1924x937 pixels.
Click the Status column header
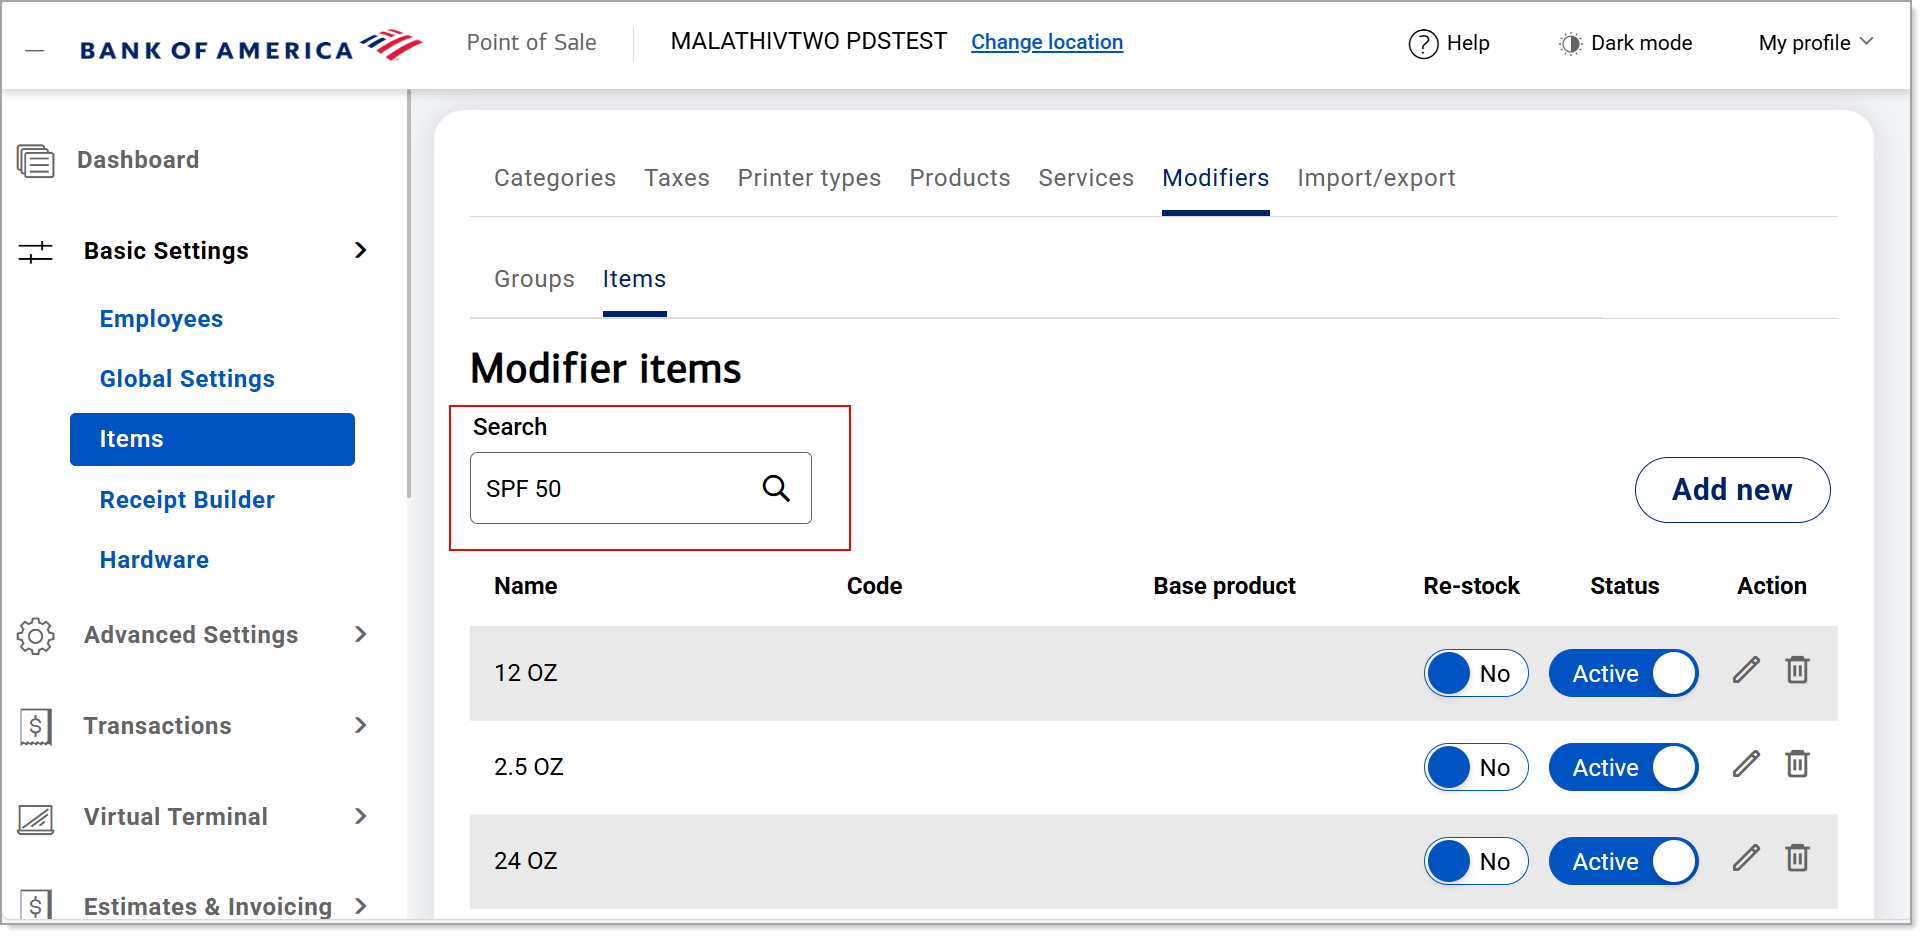[x=1624, y=587]
